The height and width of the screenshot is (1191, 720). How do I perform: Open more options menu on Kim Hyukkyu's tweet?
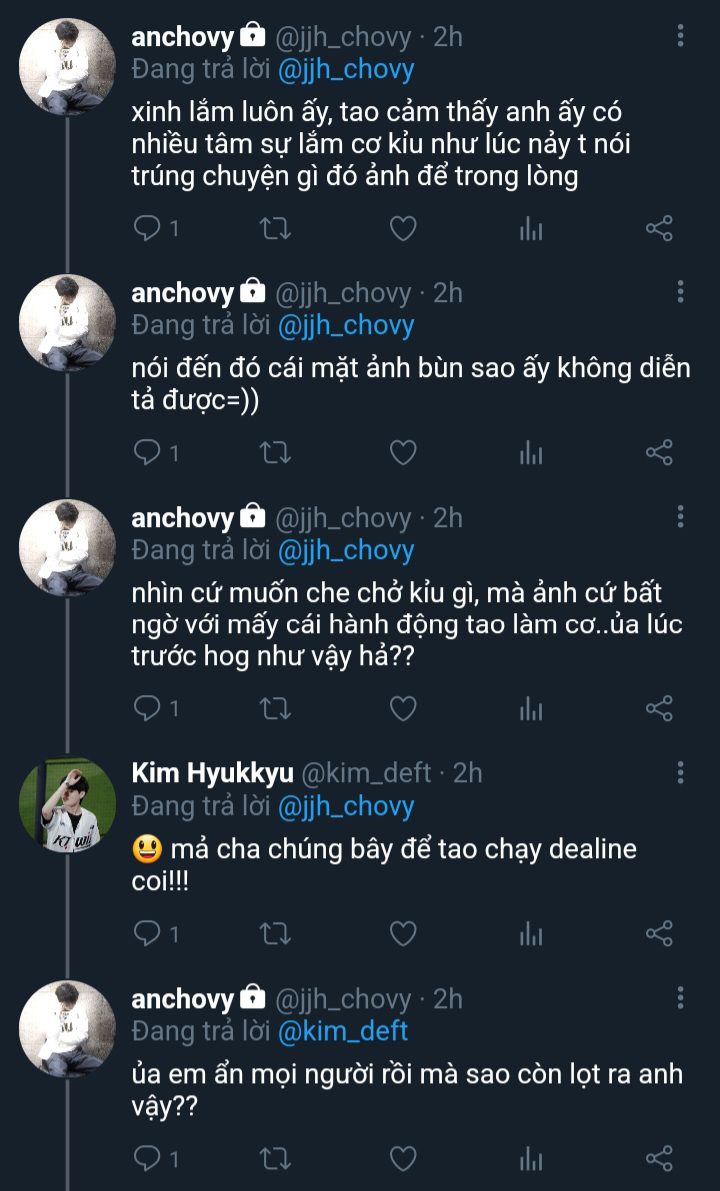[681, 773]
